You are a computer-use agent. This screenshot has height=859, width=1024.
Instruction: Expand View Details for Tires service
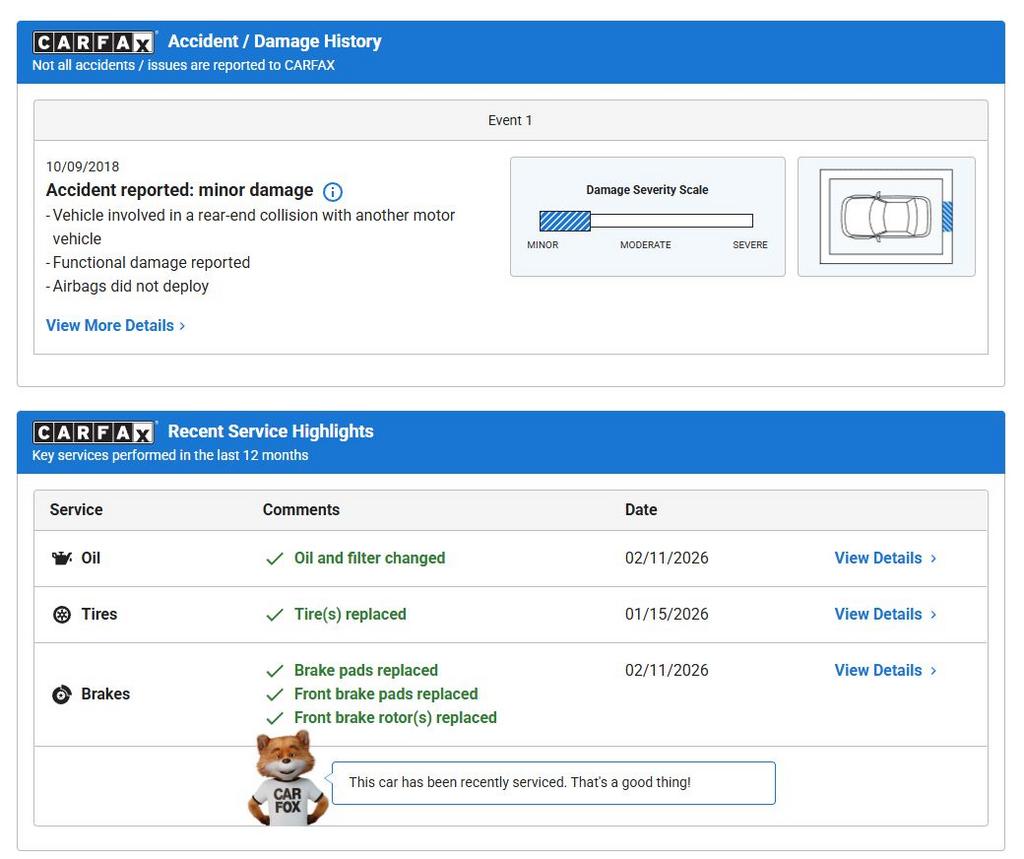pyautogui.click(x=885, y=614)
